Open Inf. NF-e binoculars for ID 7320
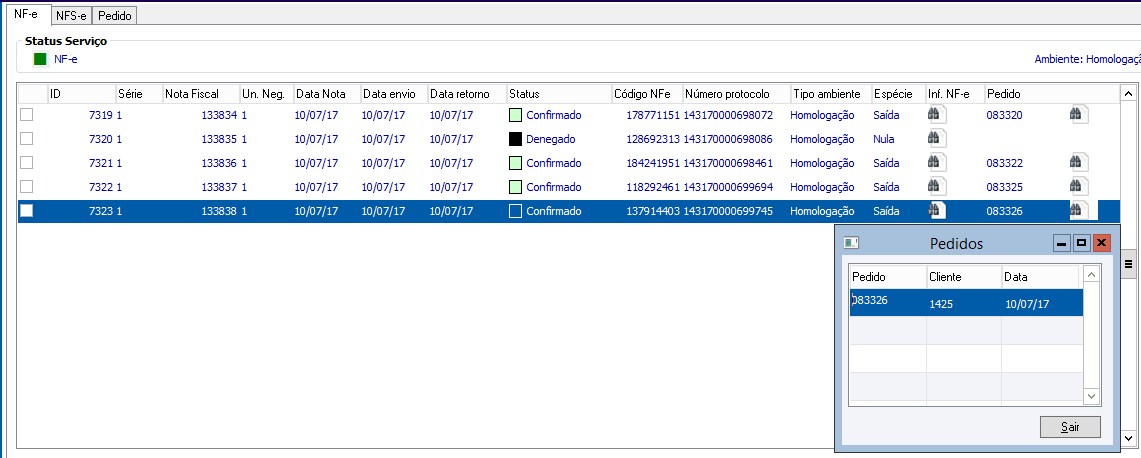Image resolution: width=1141 pixels, height=458 pixels. point(935,138)
